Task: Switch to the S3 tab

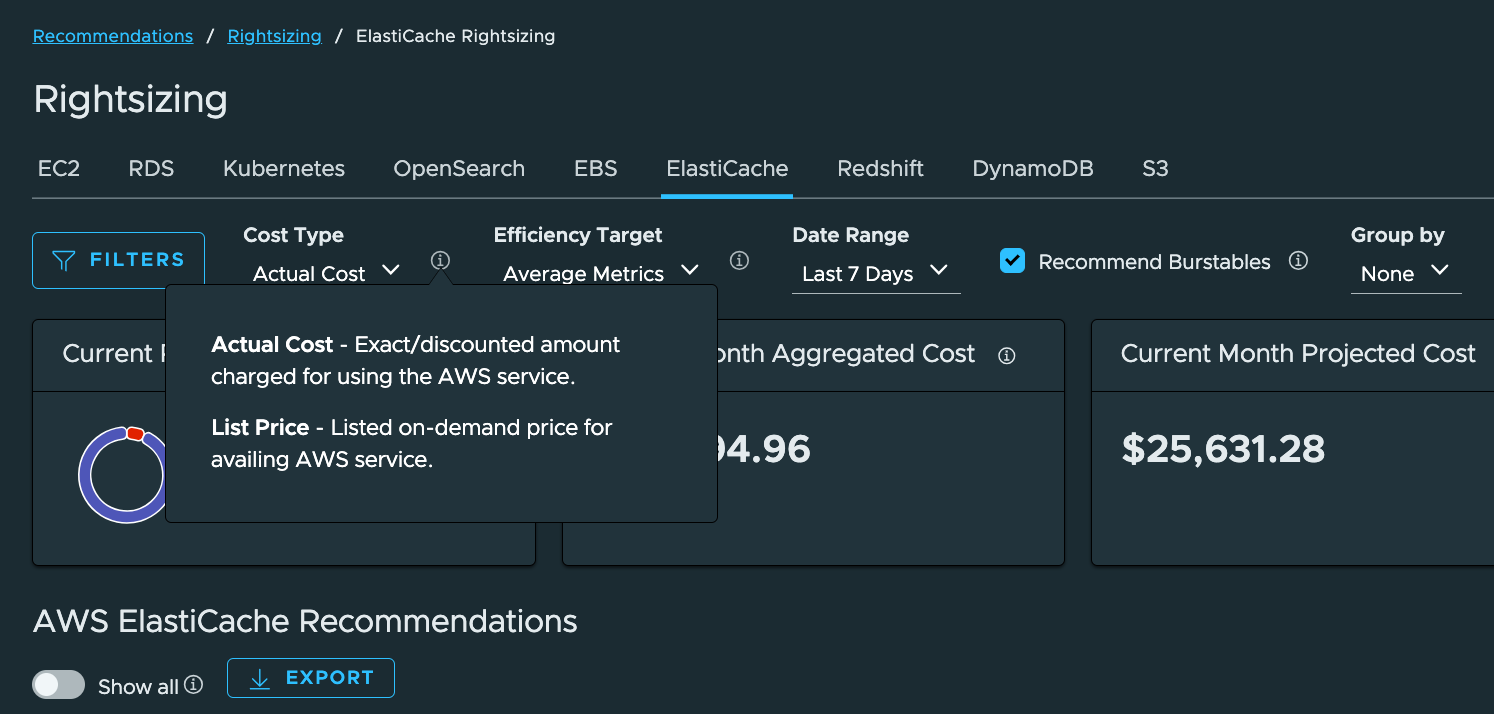Action: [x=1154, y=168]
